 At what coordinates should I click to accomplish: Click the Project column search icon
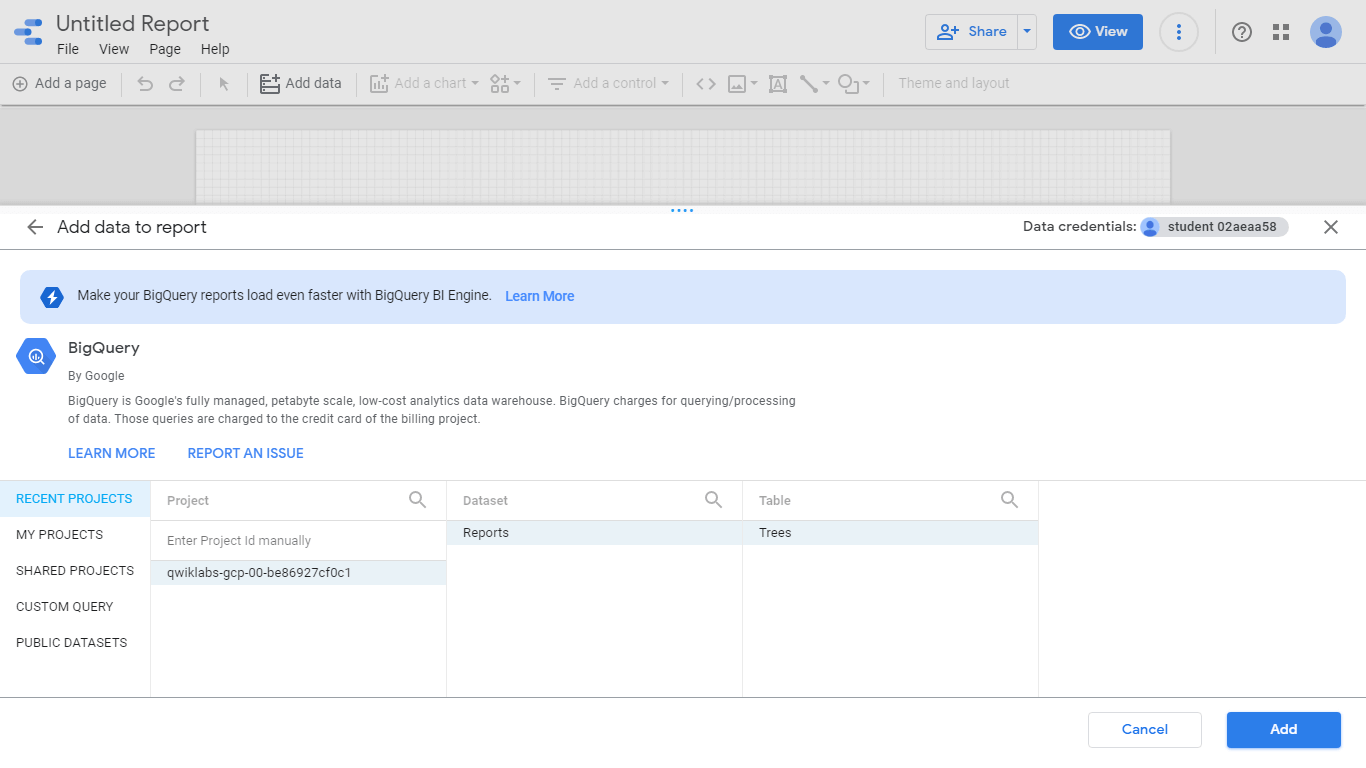click(418, 500)
